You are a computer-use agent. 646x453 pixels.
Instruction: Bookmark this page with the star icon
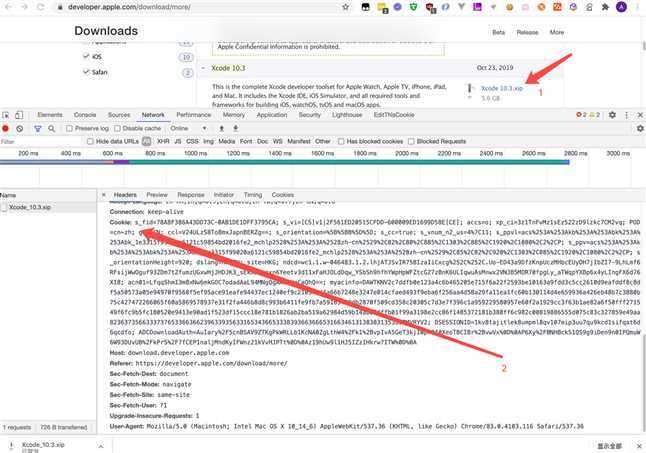pyautogui.click(x=346, y=7)
